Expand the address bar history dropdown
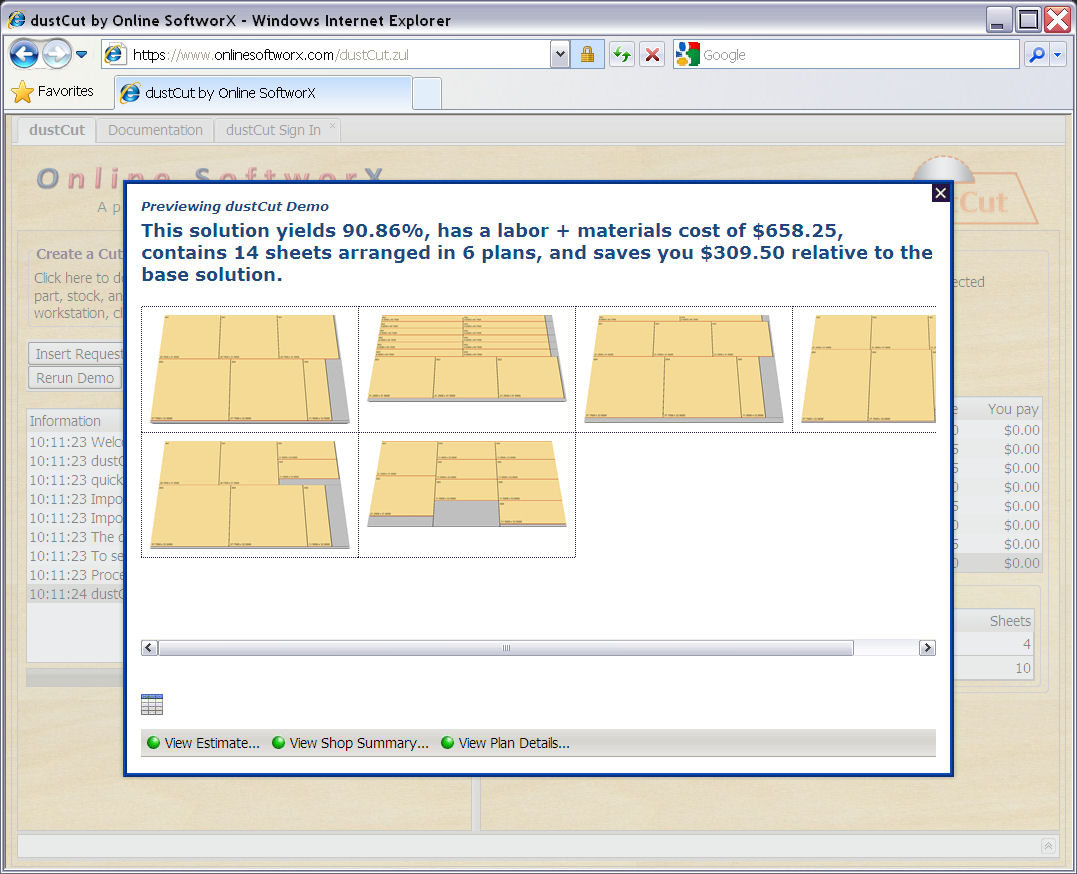Image resolution: width=1077 pixels, height=874 pixels. pyautogui.click(x=560, y=54)
